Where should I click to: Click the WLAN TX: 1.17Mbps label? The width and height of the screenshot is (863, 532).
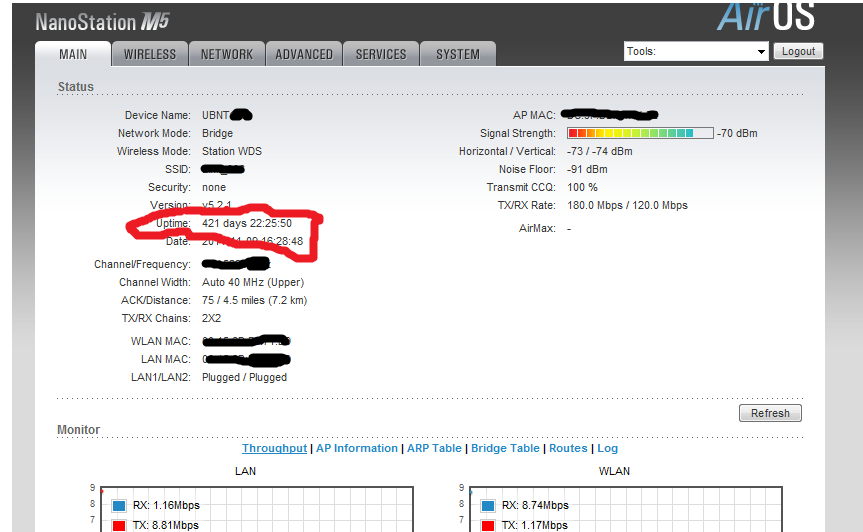pyautogui.click(x=534, y=525)
